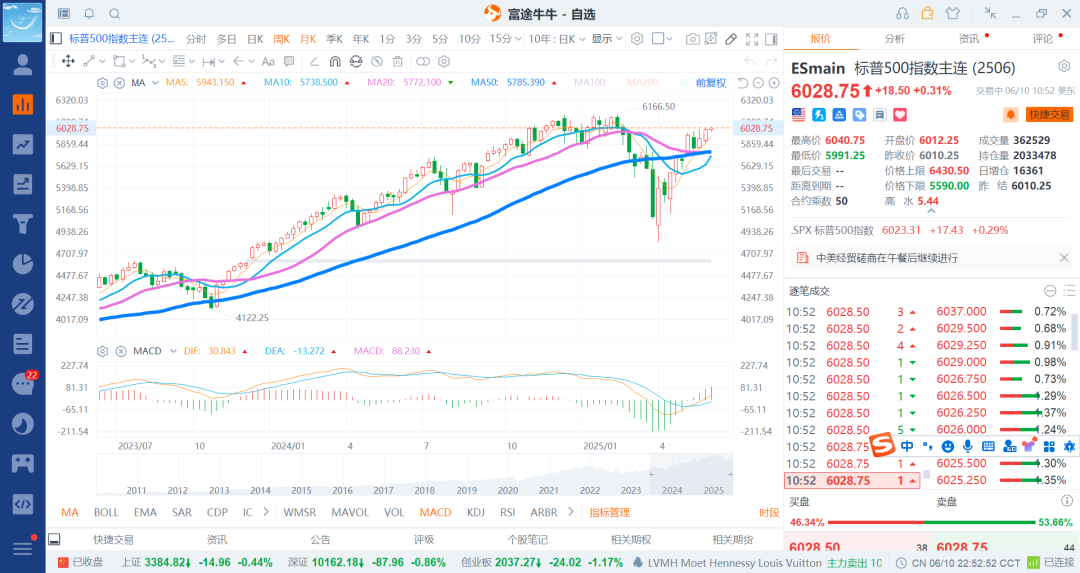
Task: Toggle the bottom panel collapse icon
Action: click(54, 539)
